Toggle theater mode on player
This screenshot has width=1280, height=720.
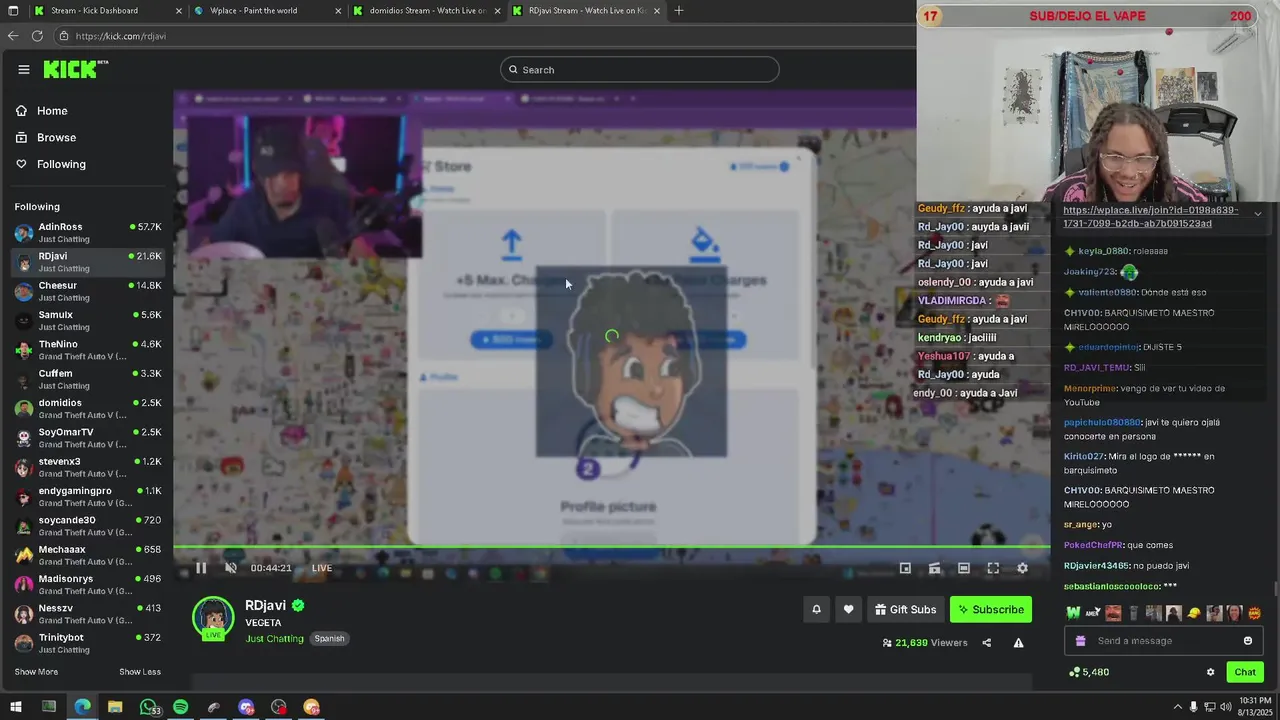[963, 568]
